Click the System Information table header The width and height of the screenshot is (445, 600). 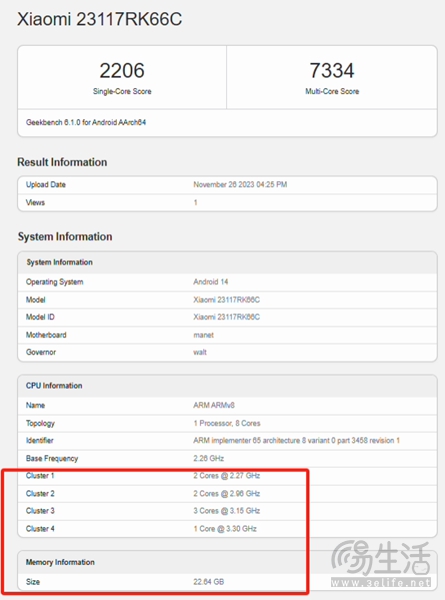59,262
